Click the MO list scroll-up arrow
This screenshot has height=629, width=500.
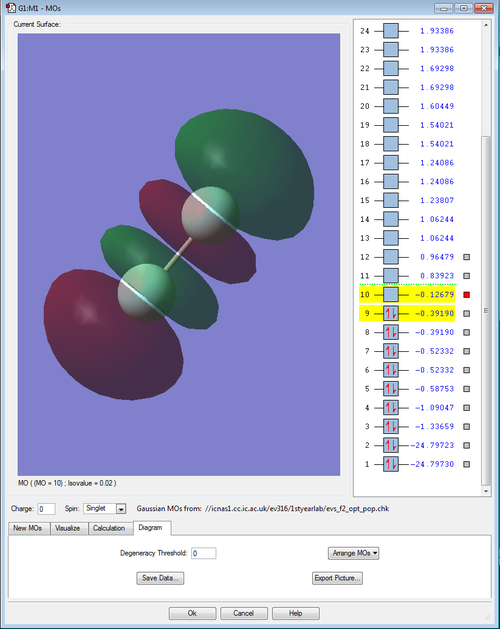[486, 25]
